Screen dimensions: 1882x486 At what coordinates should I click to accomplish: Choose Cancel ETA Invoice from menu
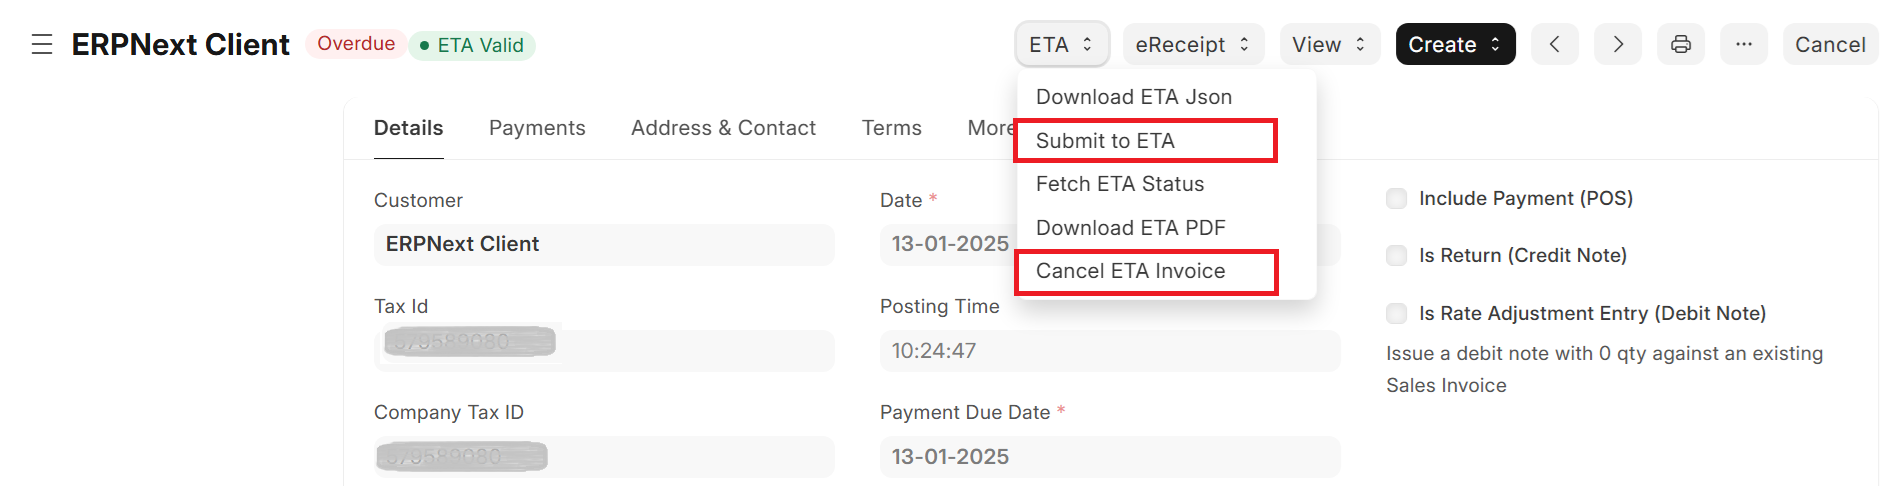pos(1130,271)
